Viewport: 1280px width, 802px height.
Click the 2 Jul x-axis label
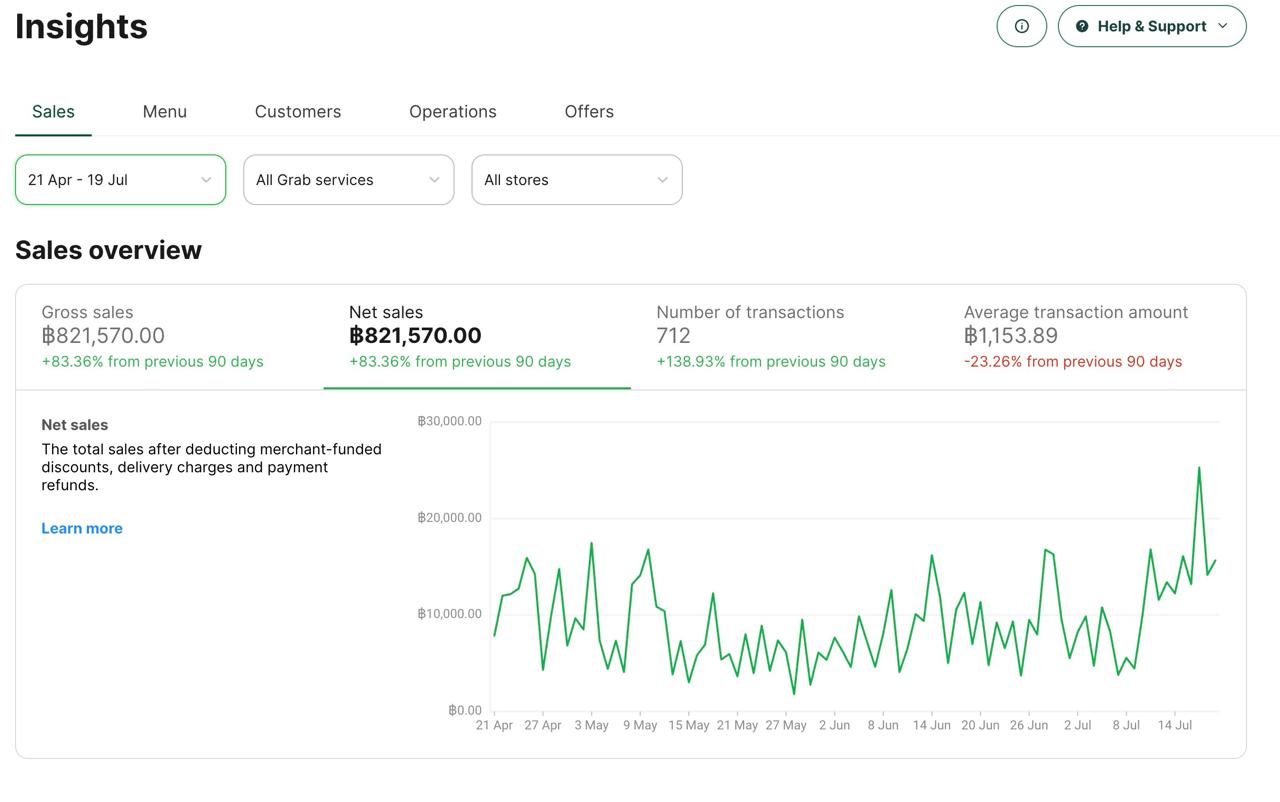coord(1077,725)
